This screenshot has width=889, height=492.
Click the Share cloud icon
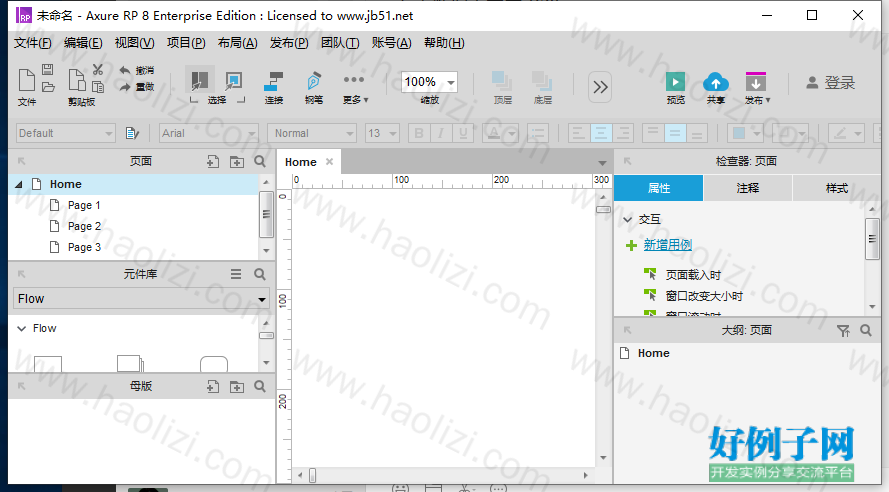click(x=716, y=82)
